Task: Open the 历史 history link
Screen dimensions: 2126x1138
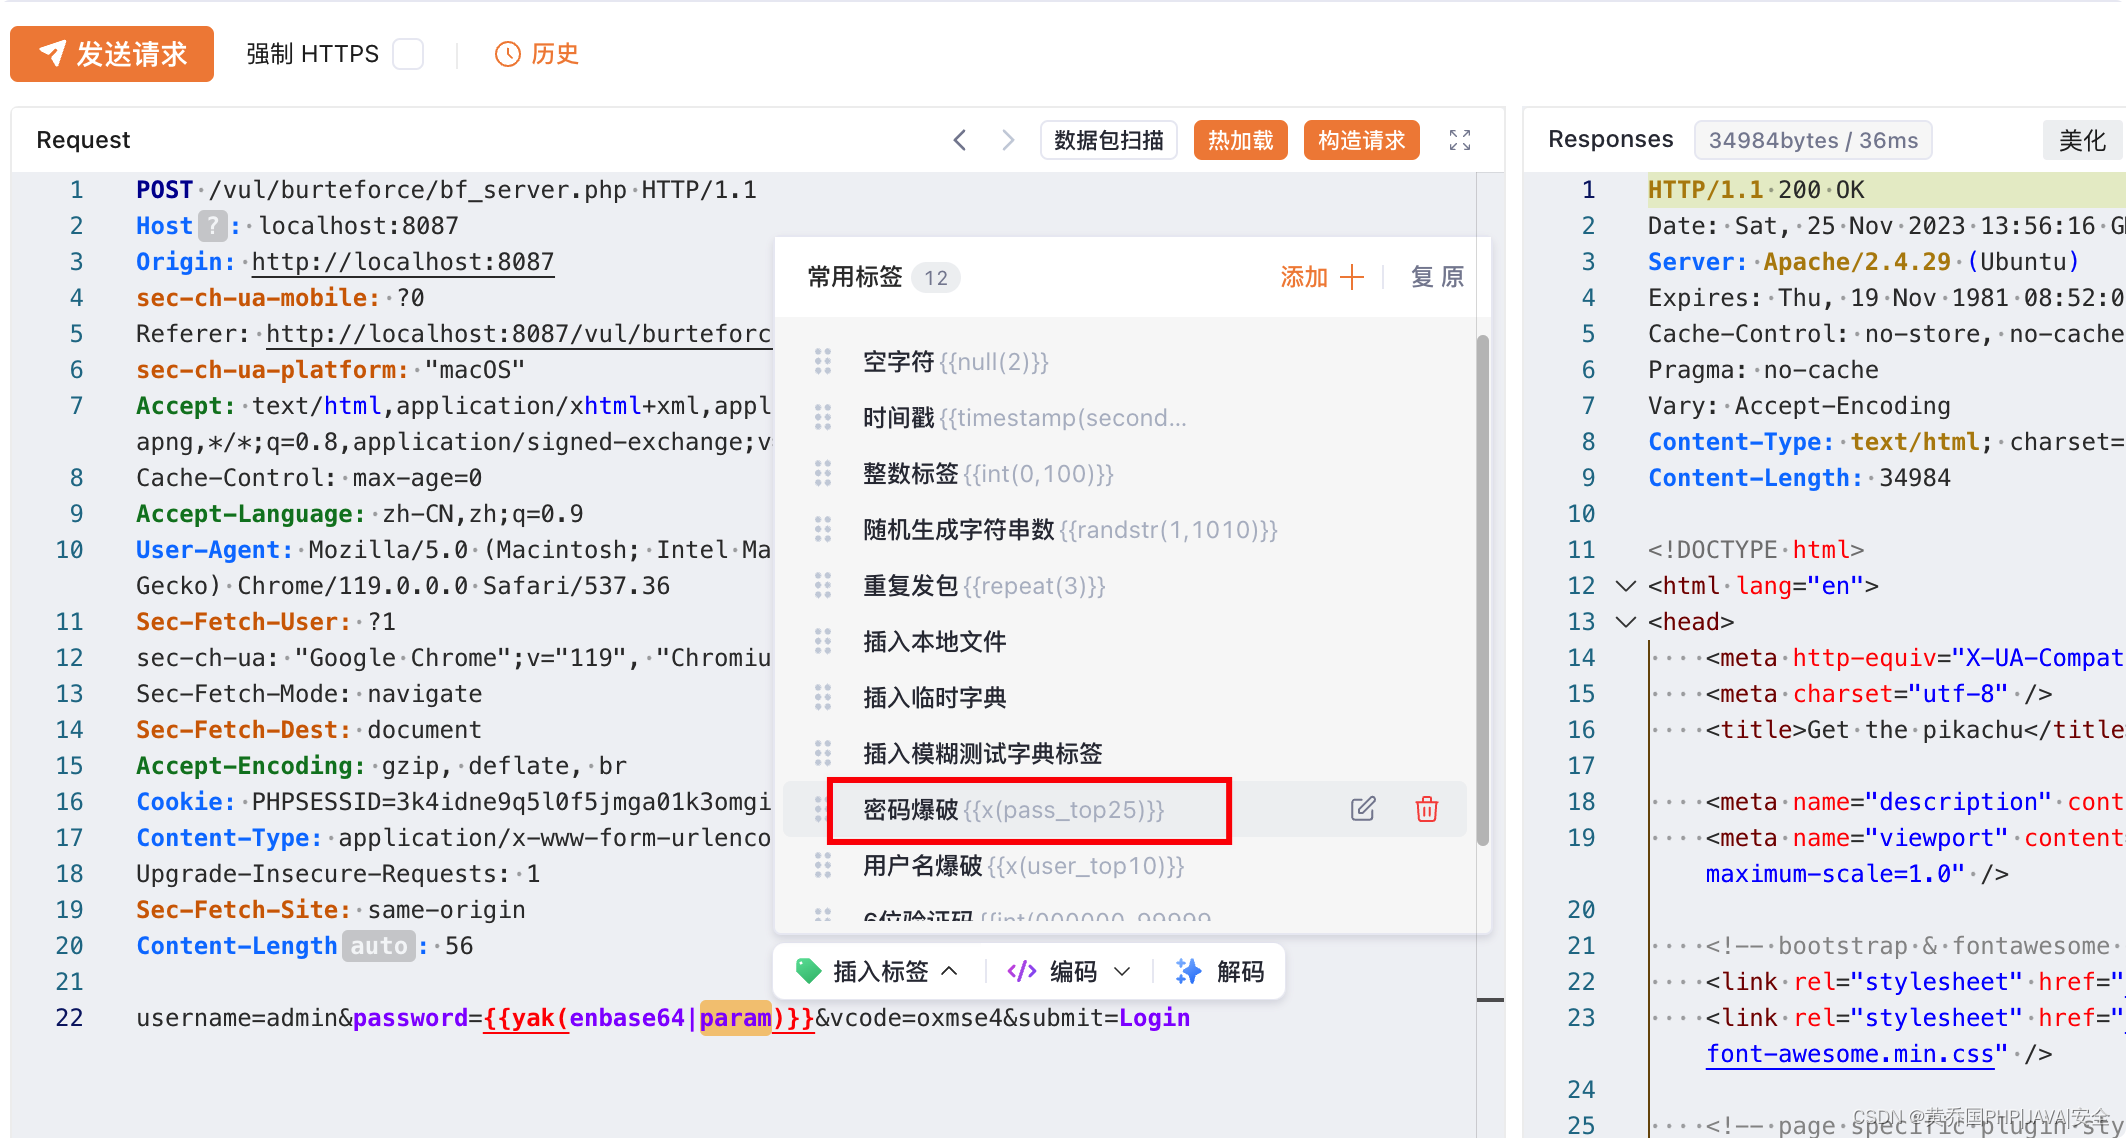Action: click(538, 54)
